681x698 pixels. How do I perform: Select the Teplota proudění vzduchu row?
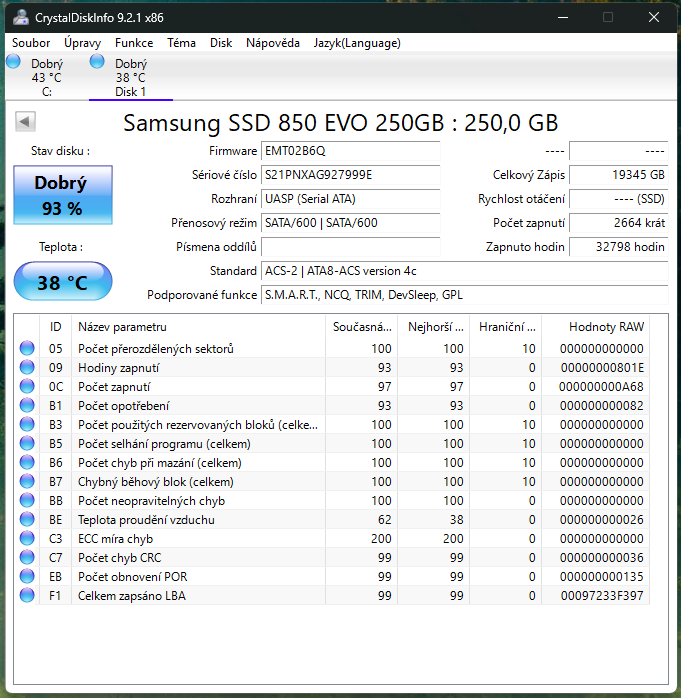(x=331, y=519)
